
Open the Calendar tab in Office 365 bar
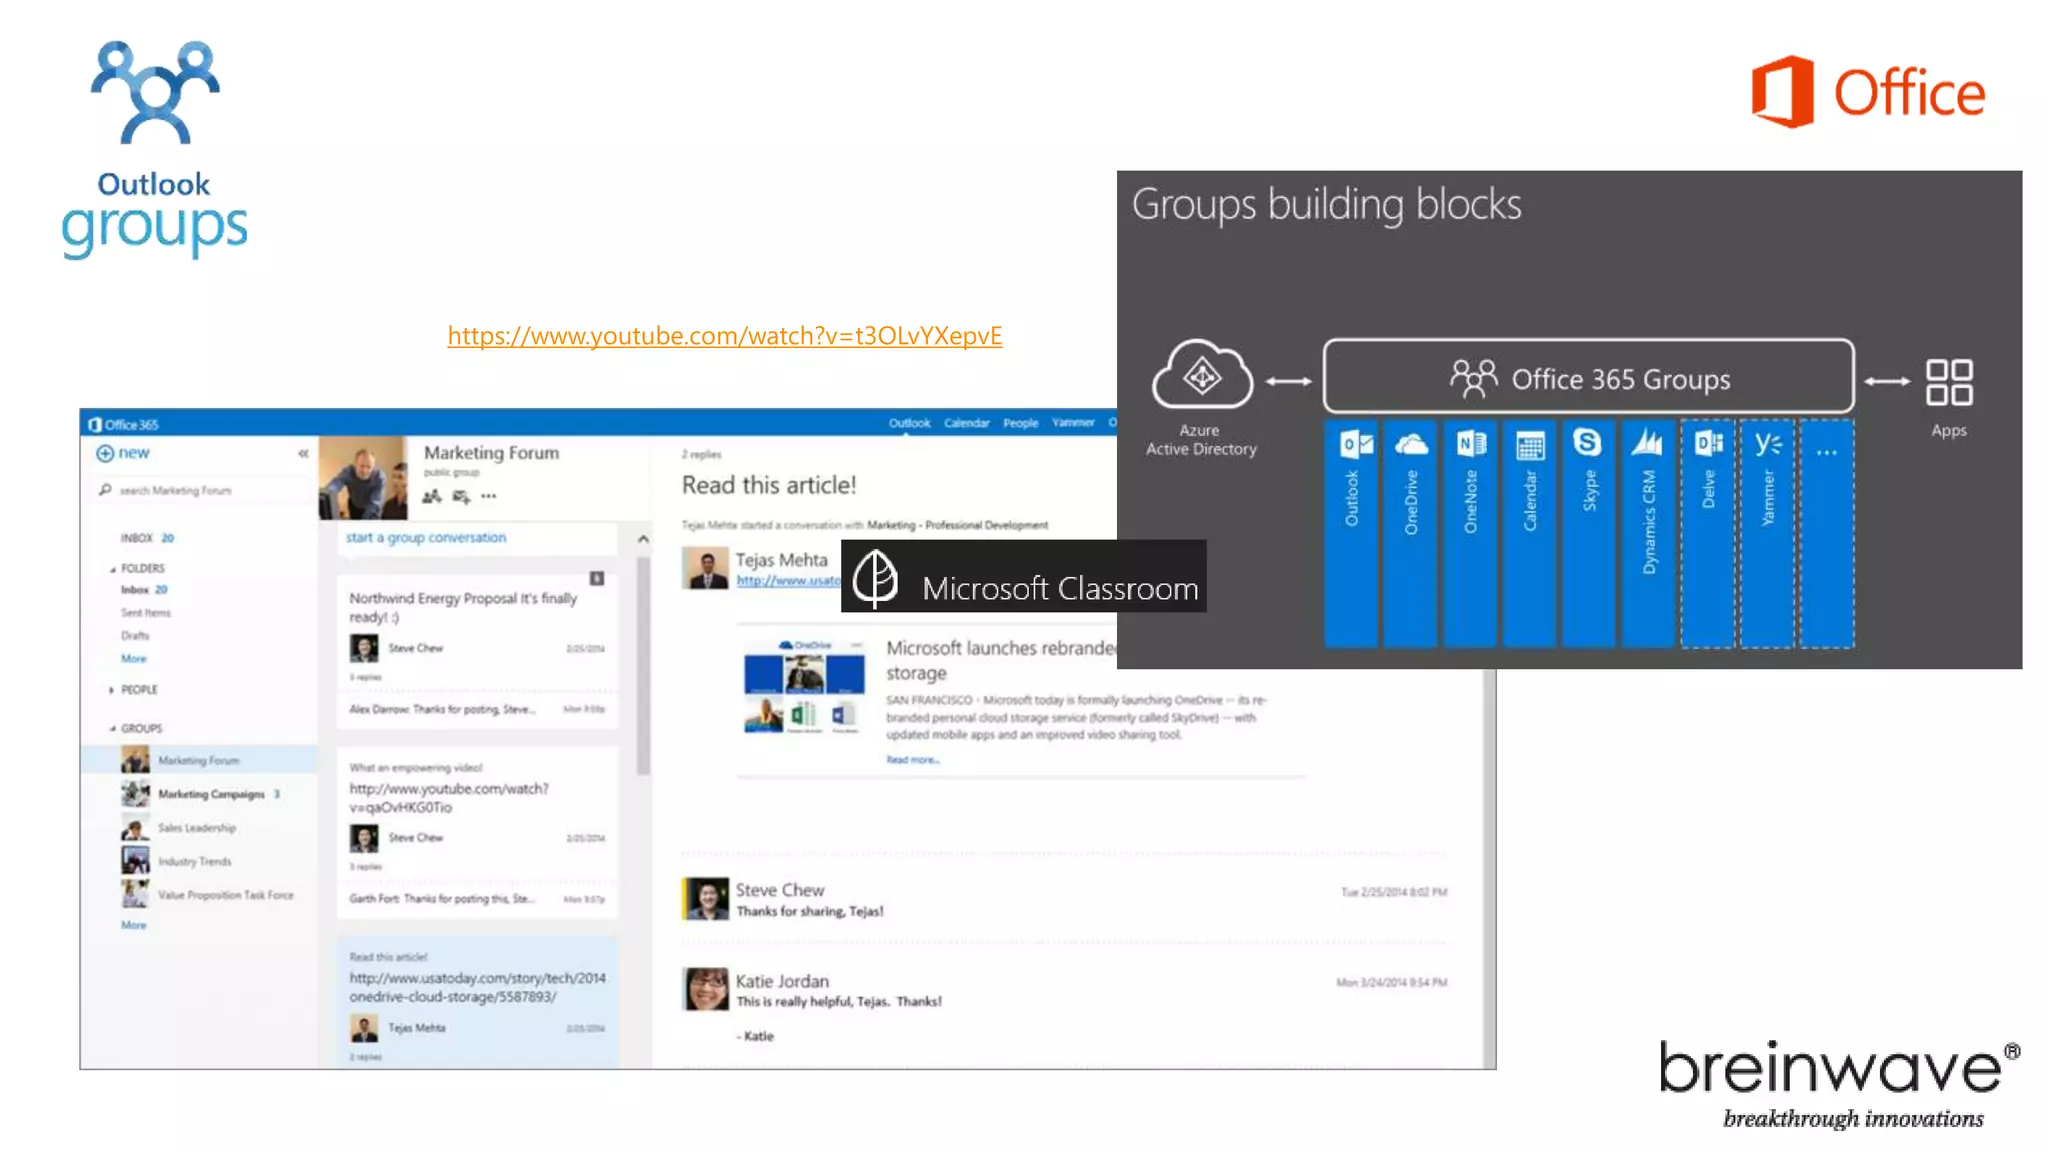966,423
